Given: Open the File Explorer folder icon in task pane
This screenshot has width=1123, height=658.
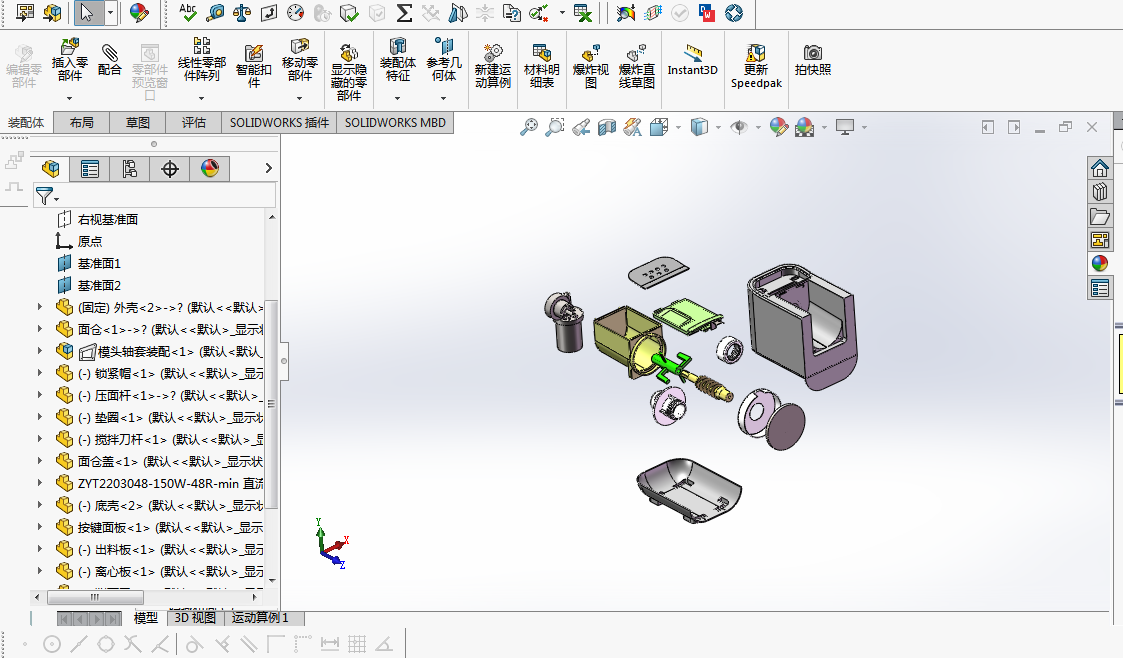Looking at the screenshot, I should pyautogui.click(x=1100, y=216).
